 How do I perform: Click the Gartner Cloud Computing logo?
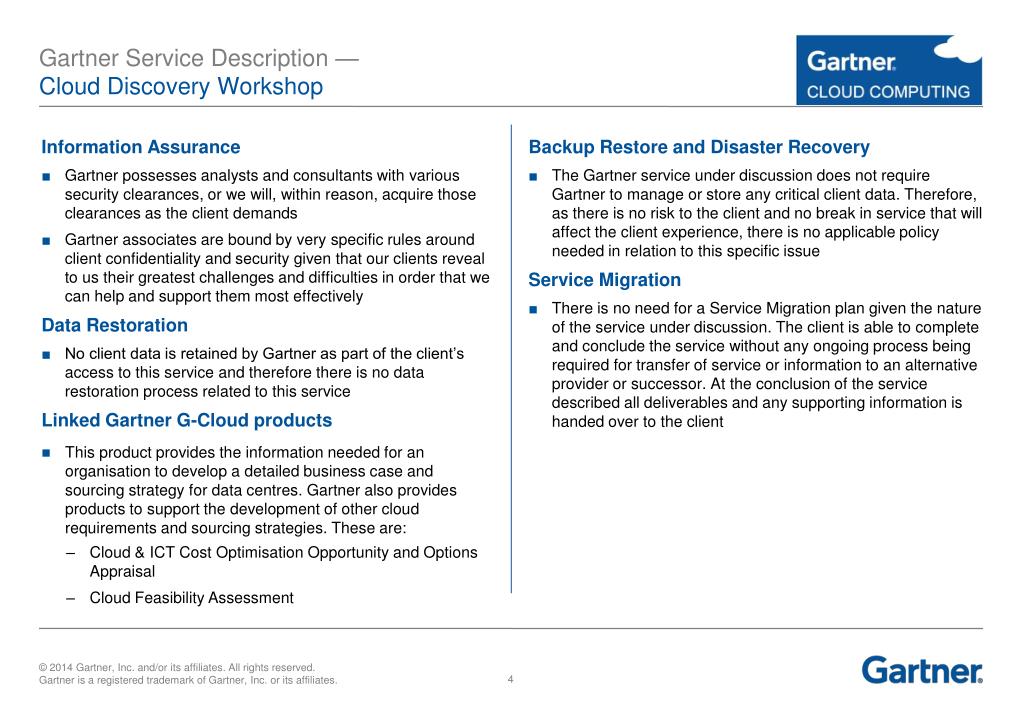[x=889, y=70]
